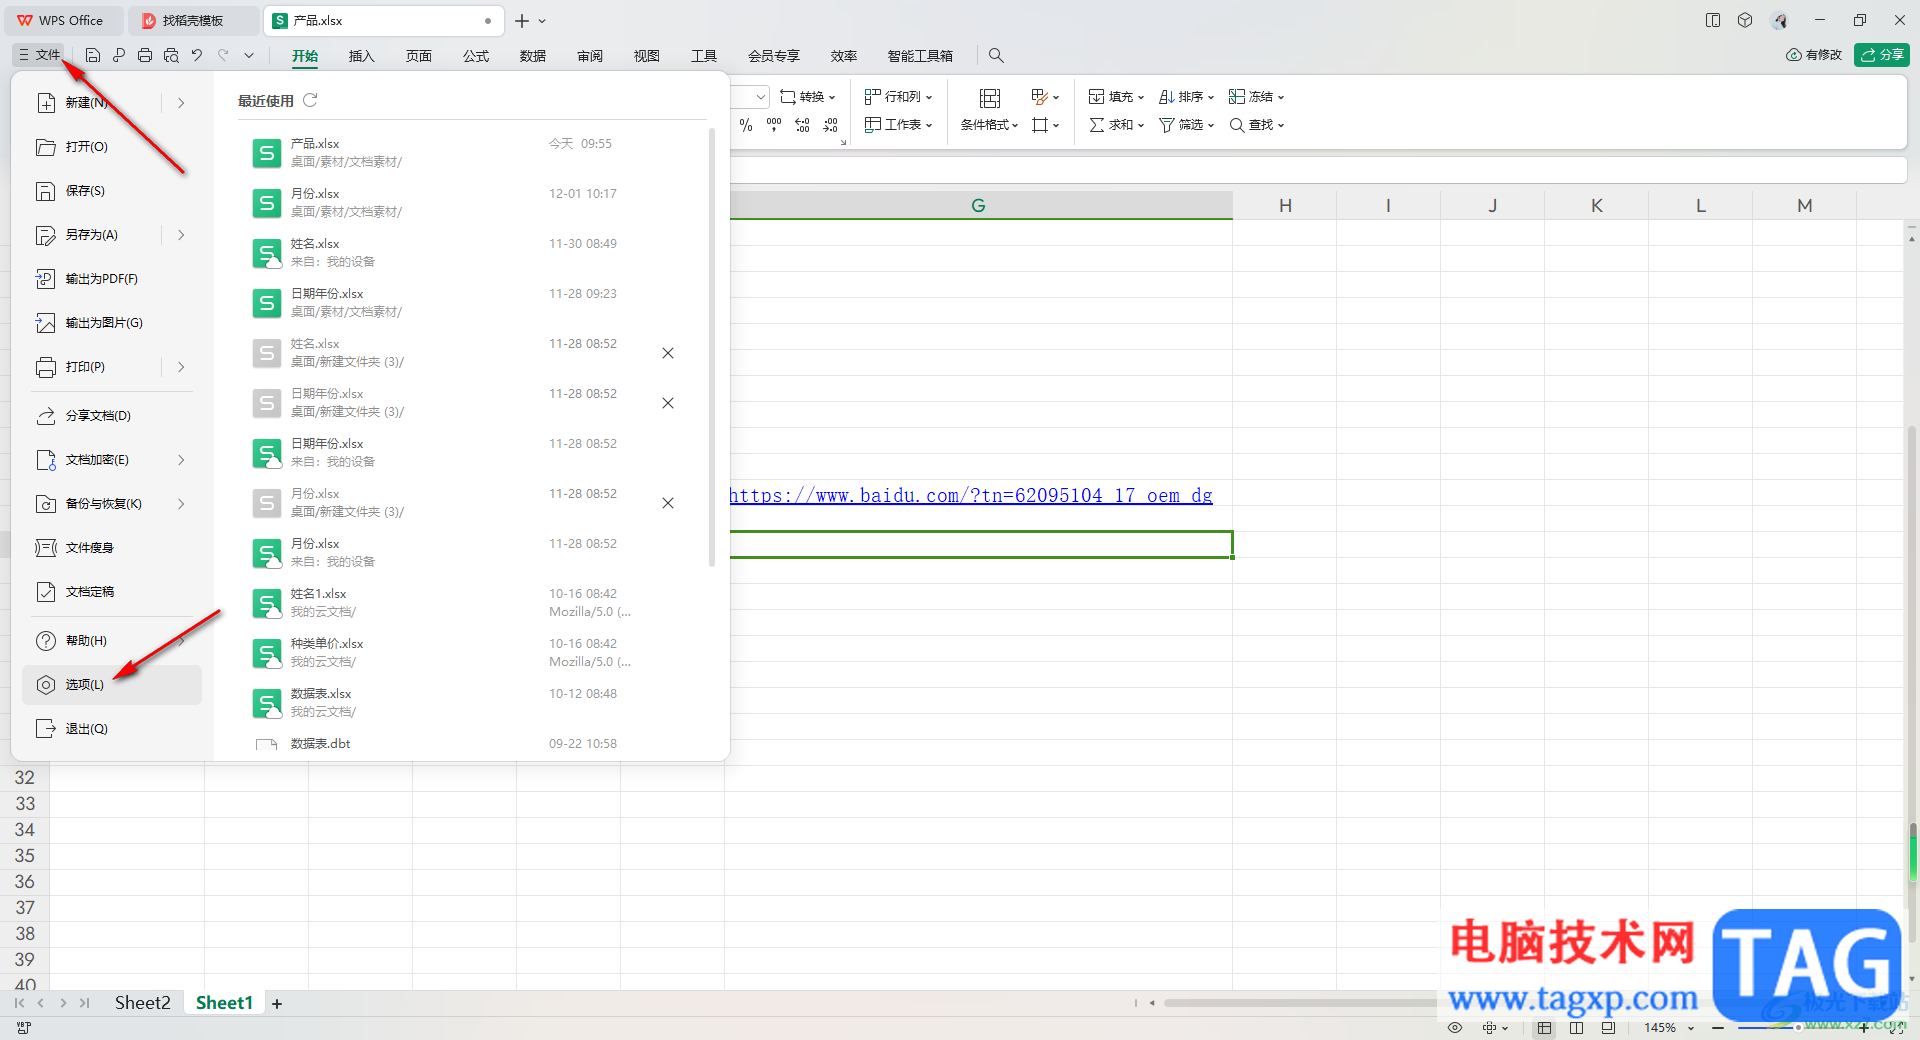Viewport: 1920px width, 1040px height.
Task: Remove the grayed 姓名.xlsx recent entry
Action: (668, 353)
